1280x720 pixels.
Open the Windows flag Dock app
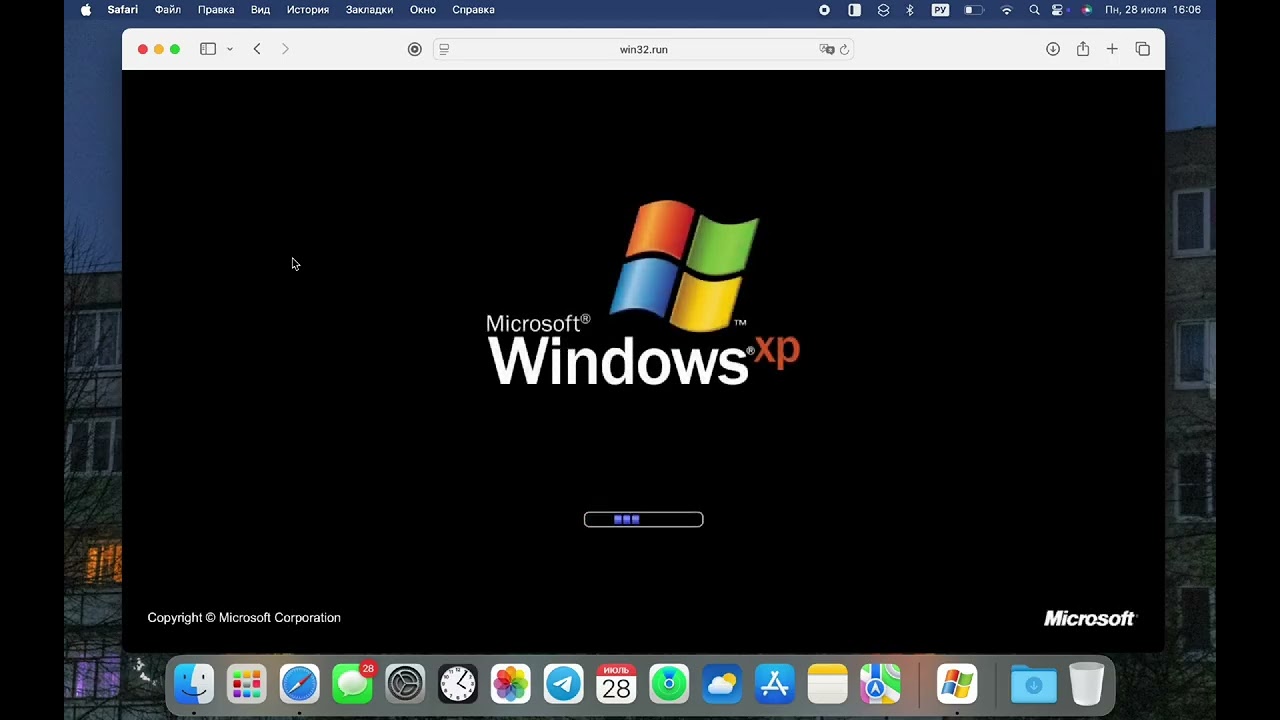click(957, 685)
